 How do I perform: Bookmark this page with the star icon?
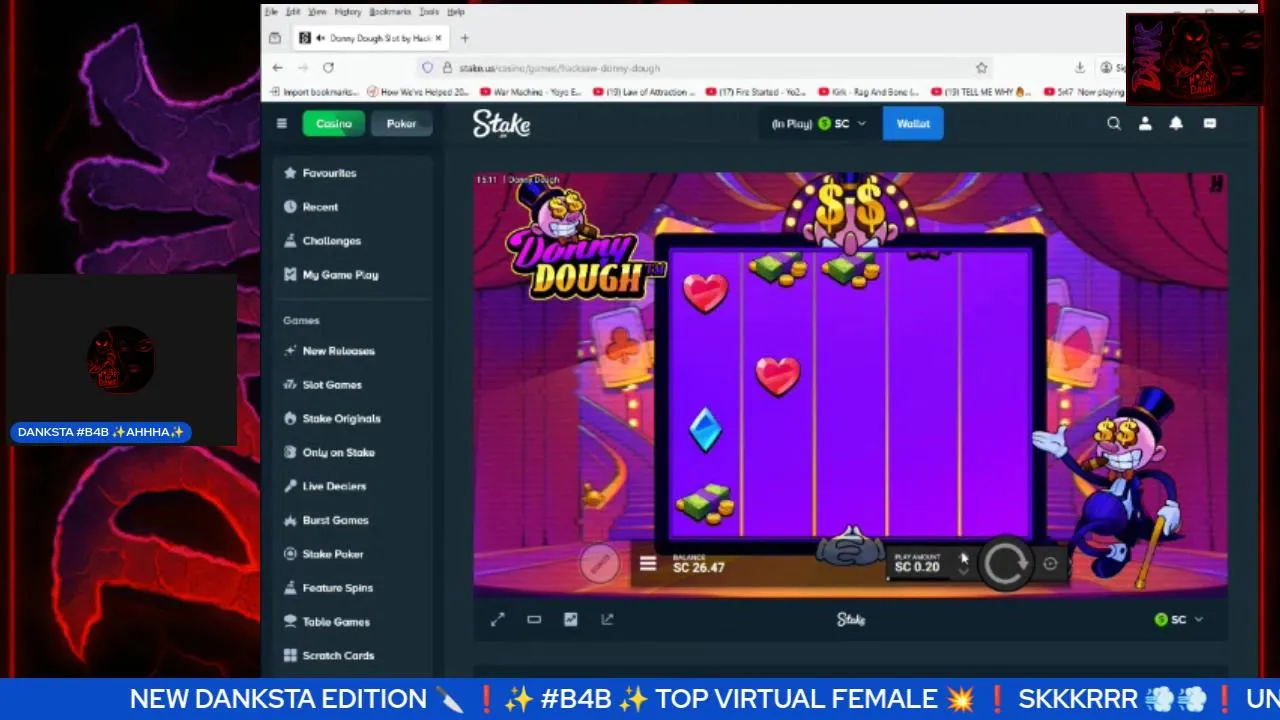pyautogui.click(x=981, y=67)
